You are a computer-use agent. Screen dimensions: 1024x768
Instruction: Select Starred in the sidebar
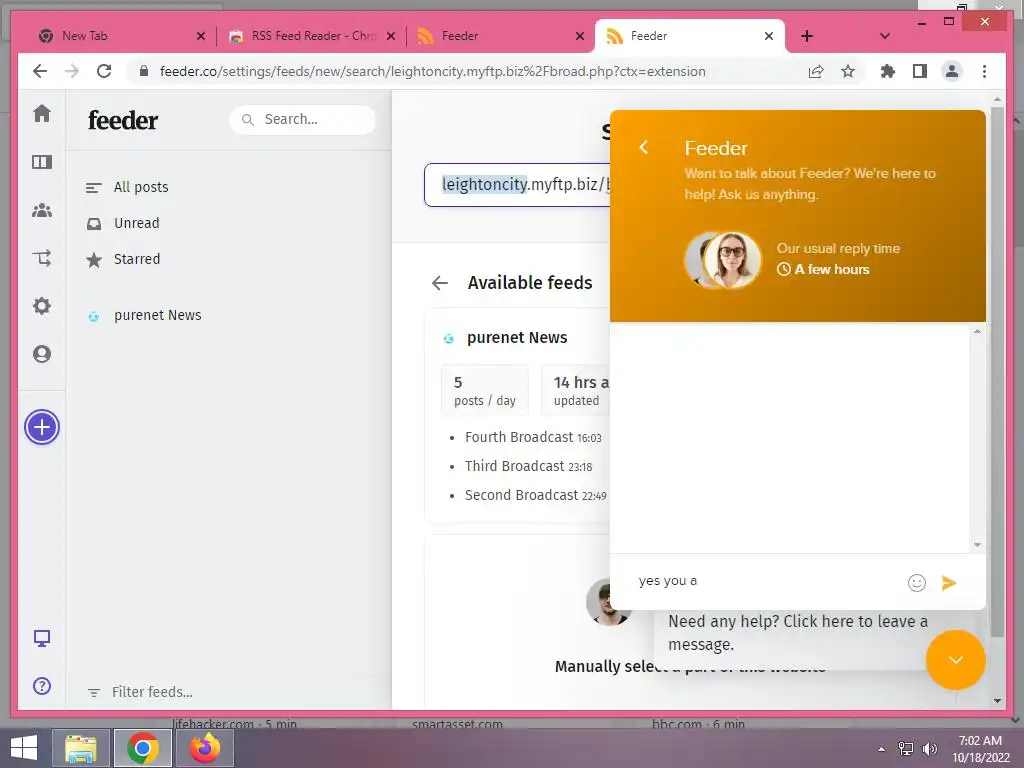(136, 259)
